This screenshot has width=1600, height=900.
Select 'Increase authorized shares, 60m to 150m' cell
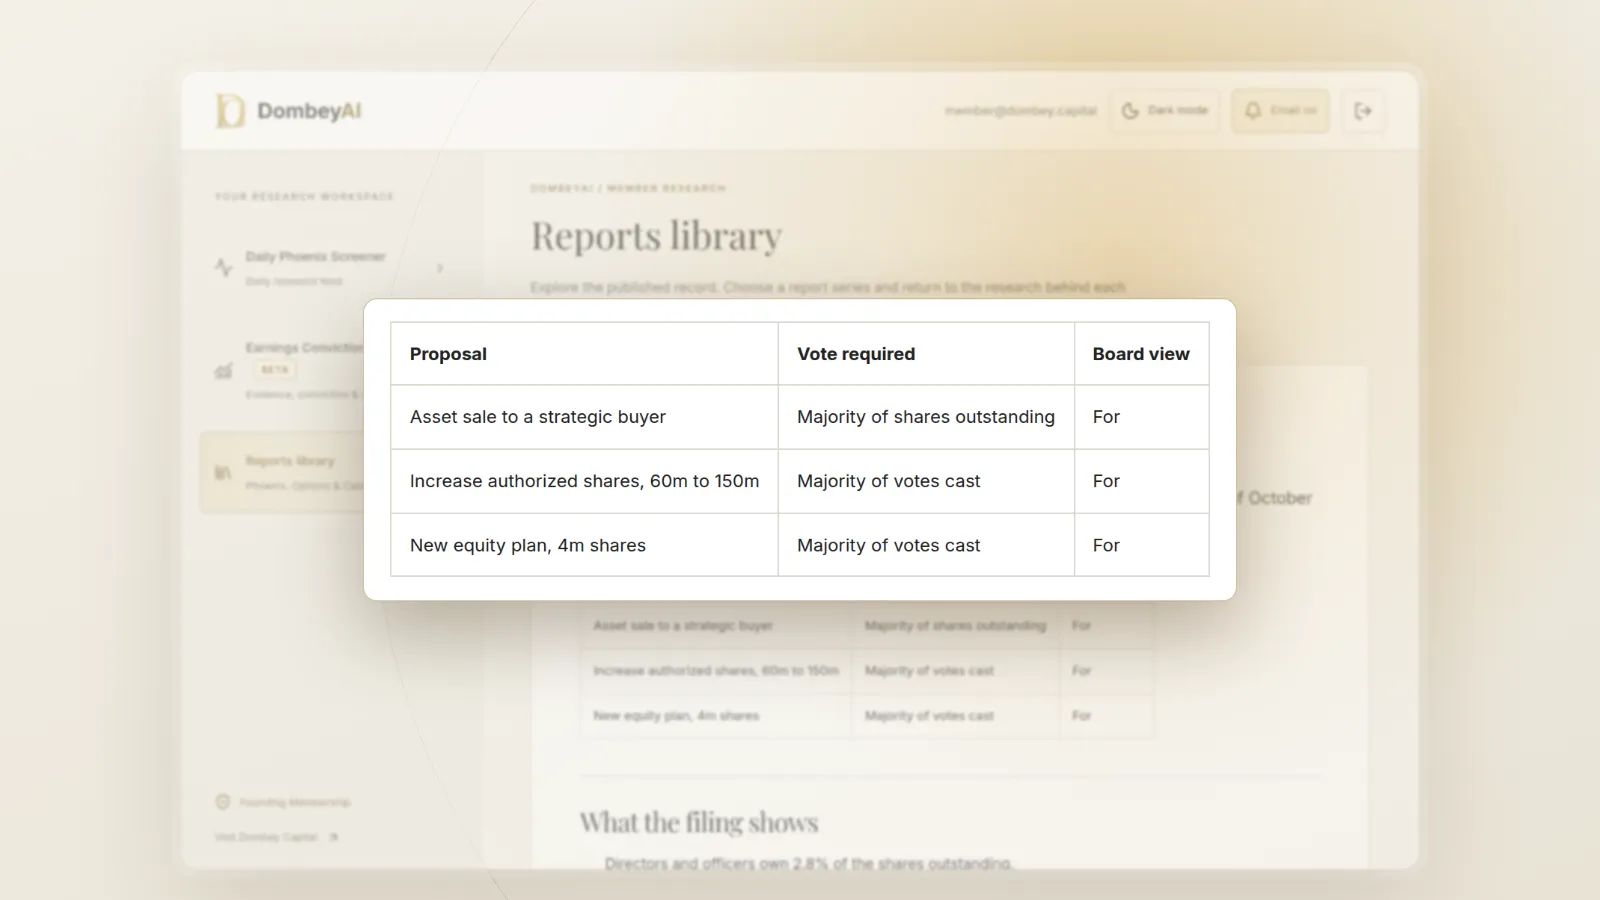point(584,481)
